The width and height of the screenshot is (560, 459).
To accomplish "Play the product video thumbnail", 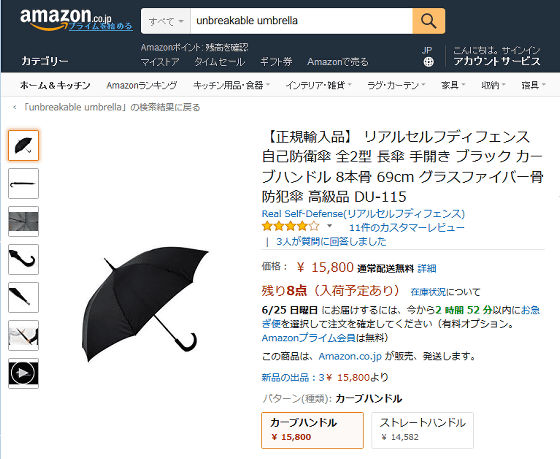I will pos(24,373).
